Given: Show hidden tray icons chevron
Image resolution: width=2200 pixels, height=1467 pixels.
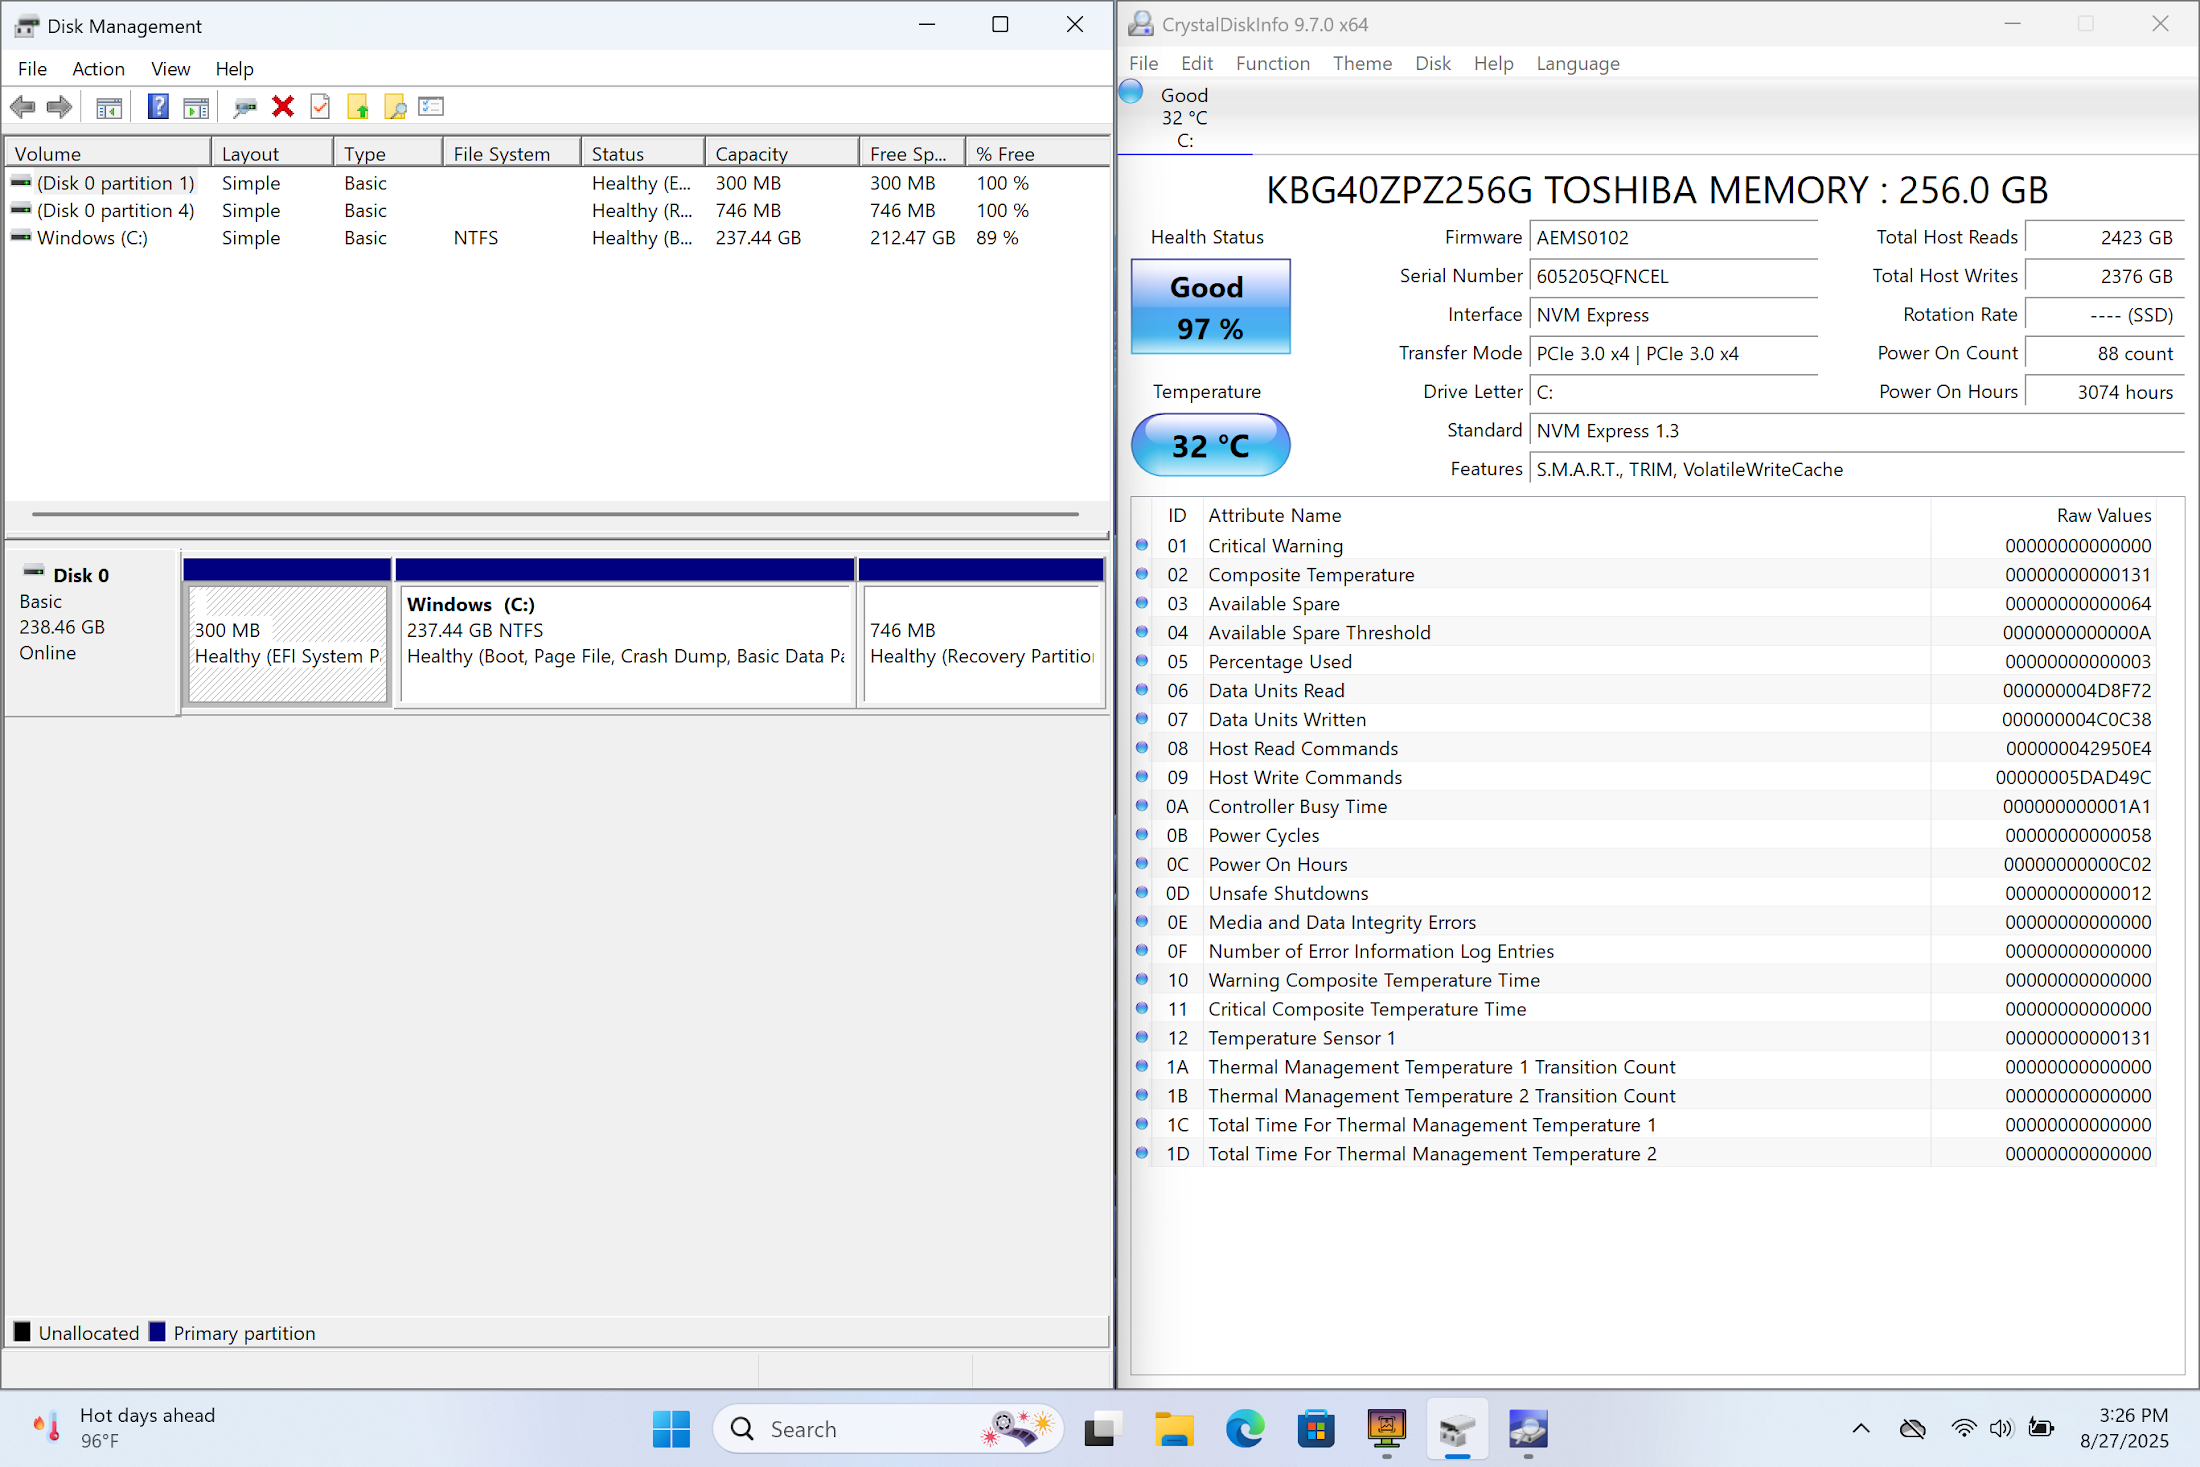Looking at the screenshot, I should coord(1861,1429).
